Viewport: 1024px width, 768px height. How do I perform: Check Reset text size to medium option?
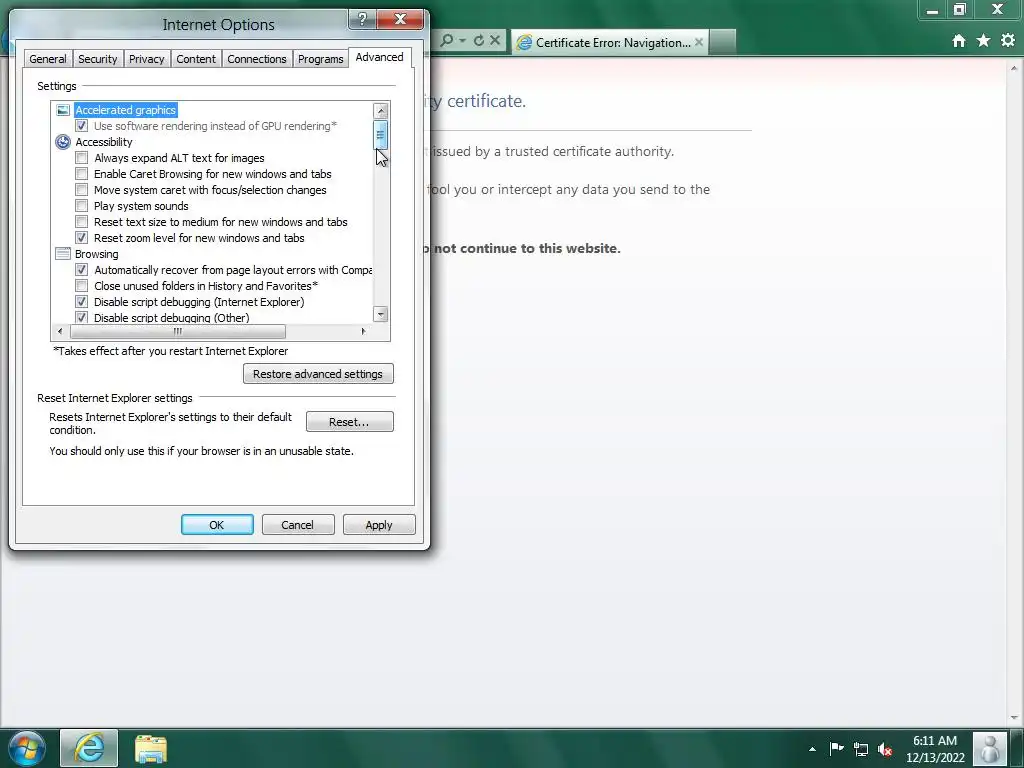coord(82,222)
